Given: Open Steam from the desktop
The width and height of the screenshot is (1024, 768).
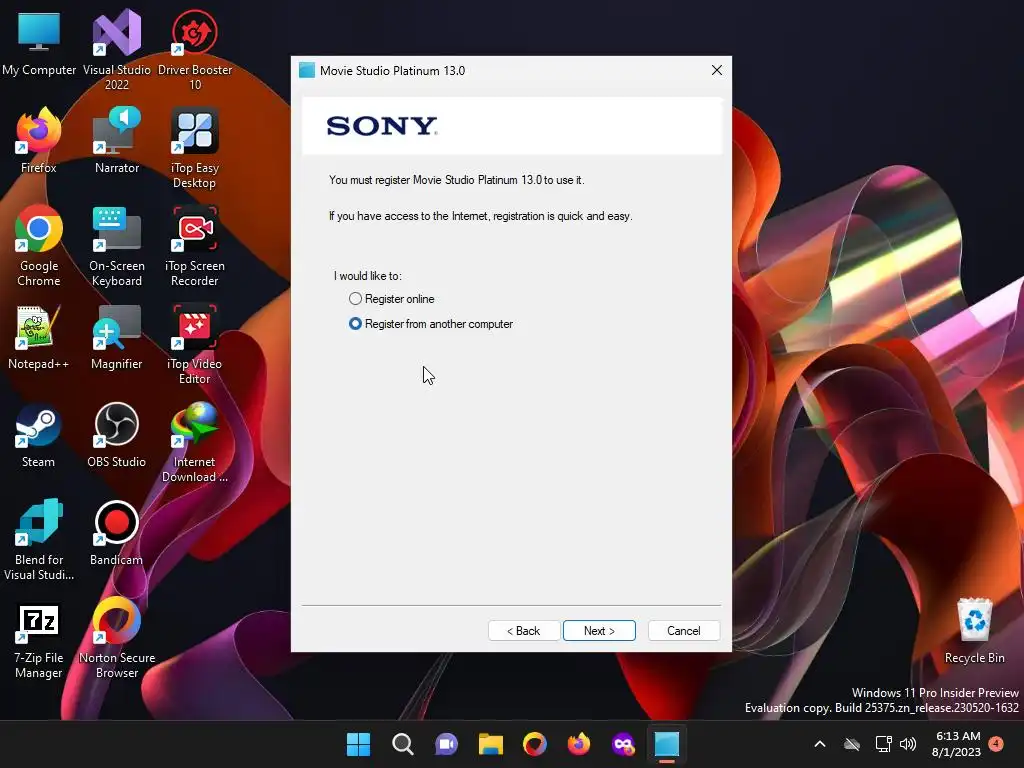Looking at the screenshot, I should coord(39,435).
